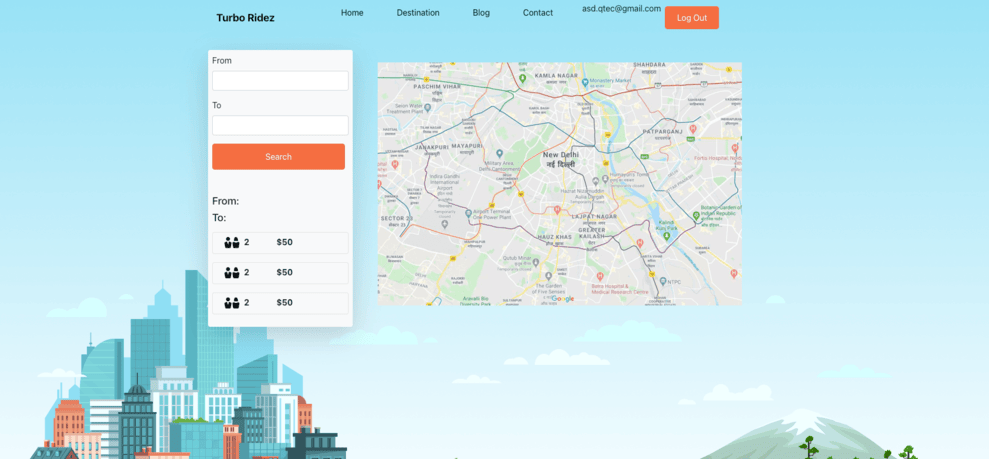The image size is (989, 459).
Task: Open the Blog nav link
Action: pyautogui.click(x=481, y=13)
